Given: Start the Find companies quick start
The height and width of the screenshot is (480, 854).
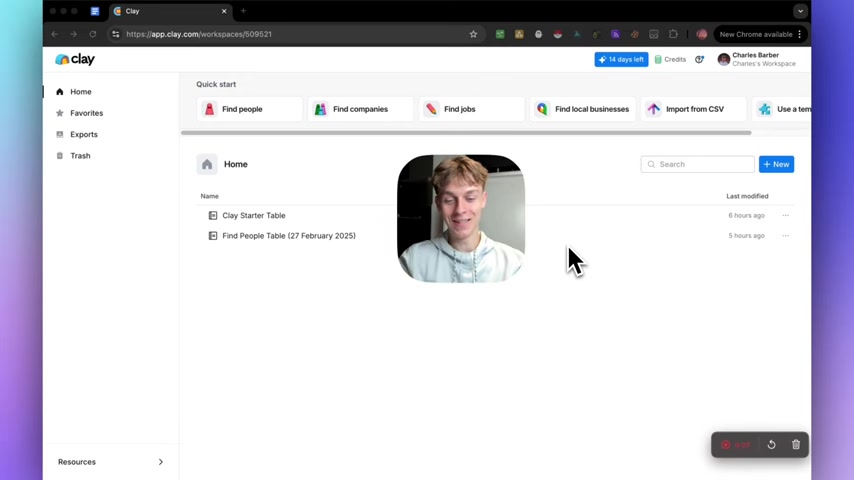Looking at the screenshot, I should point(361,109).
